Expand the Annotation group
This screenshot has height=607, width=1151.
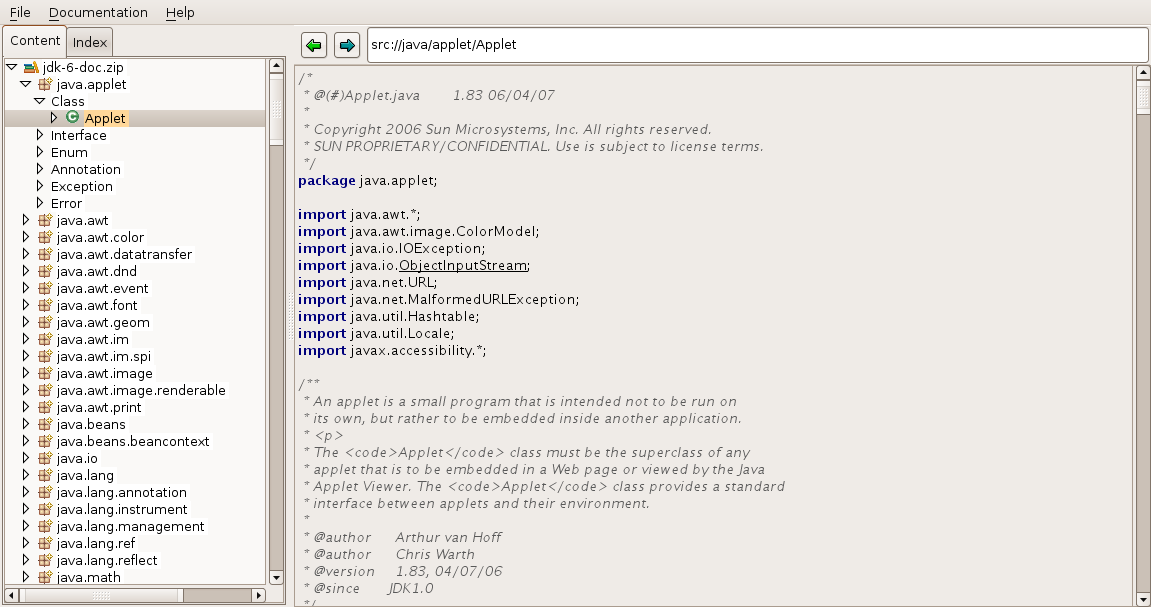tap(40, 169)
